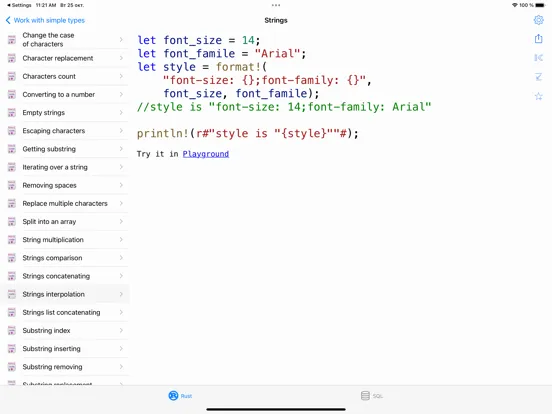The height and width of the screenshot is (414, 552).
Task: Click the icon beside Escaping characters
Action: (x=12, y=131)
